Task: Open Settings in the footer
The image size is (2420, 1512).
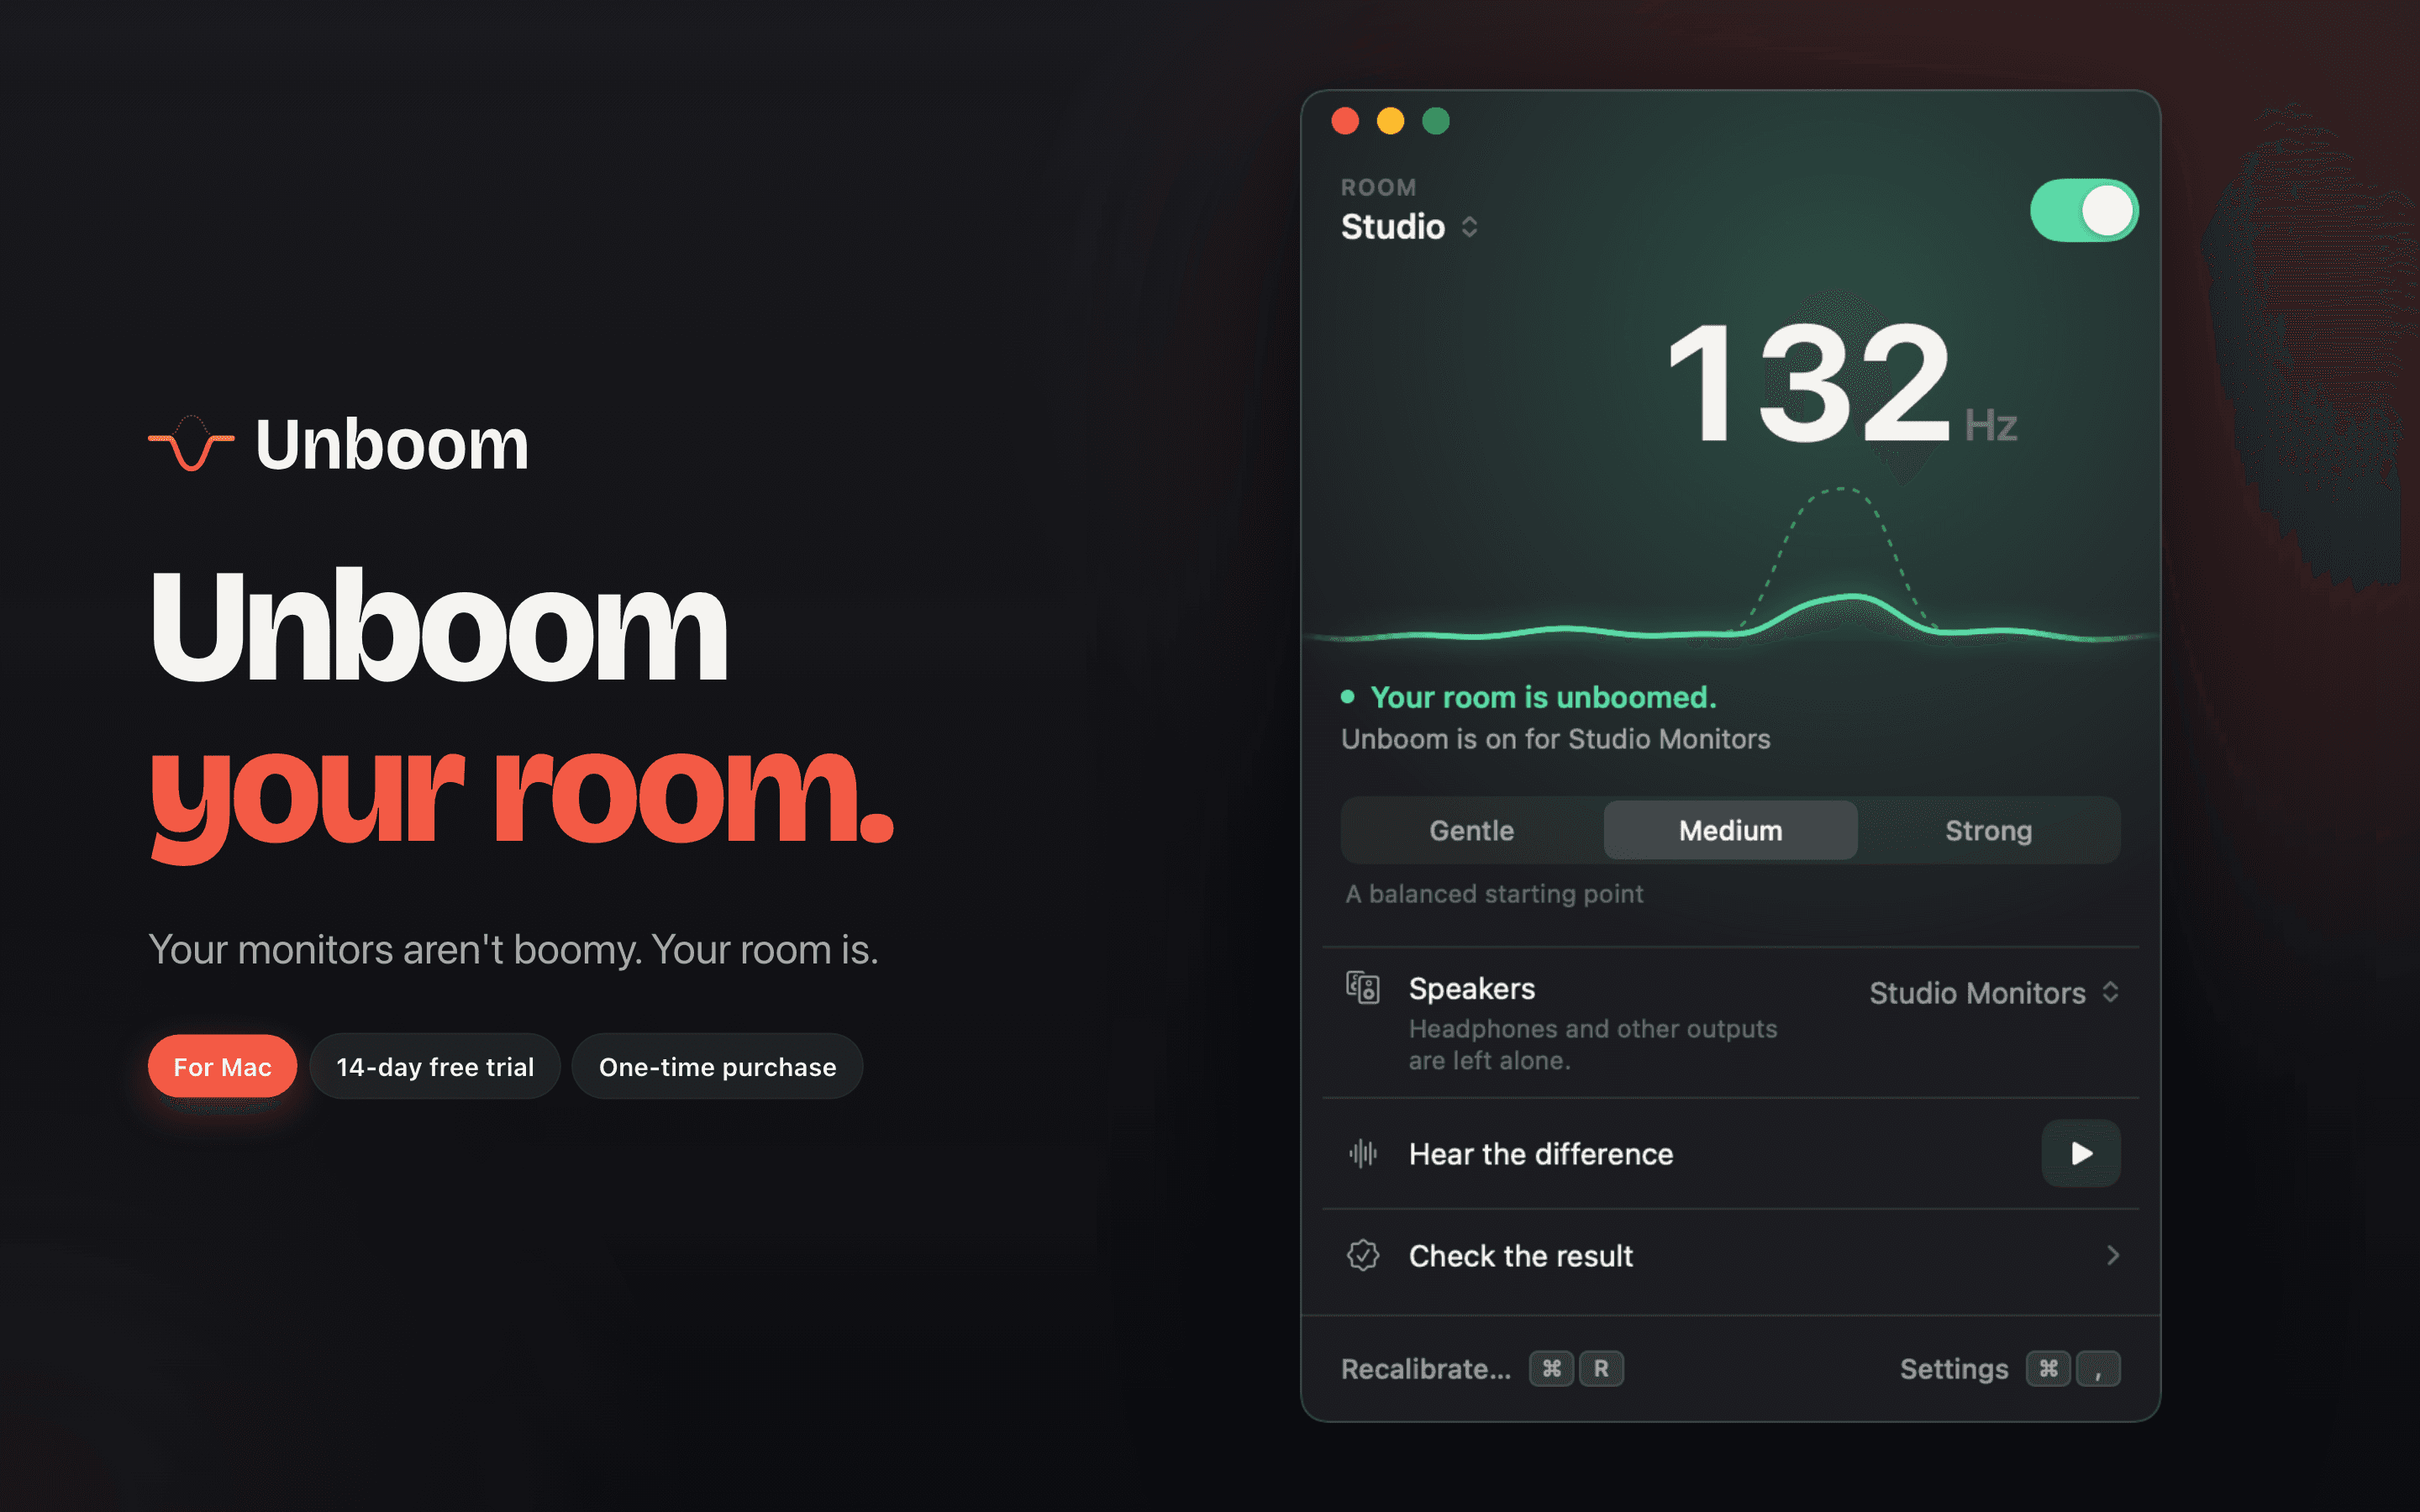Action: pyautogui.click(x=1954, y=1369)
